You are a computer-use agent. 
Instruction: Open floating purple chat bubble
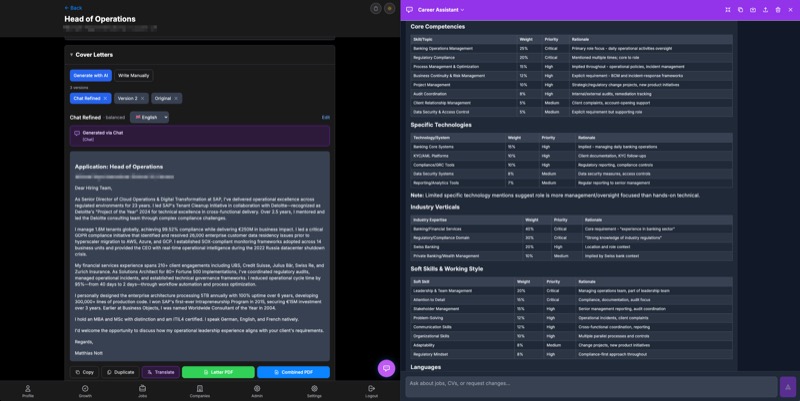click(386, 368)
